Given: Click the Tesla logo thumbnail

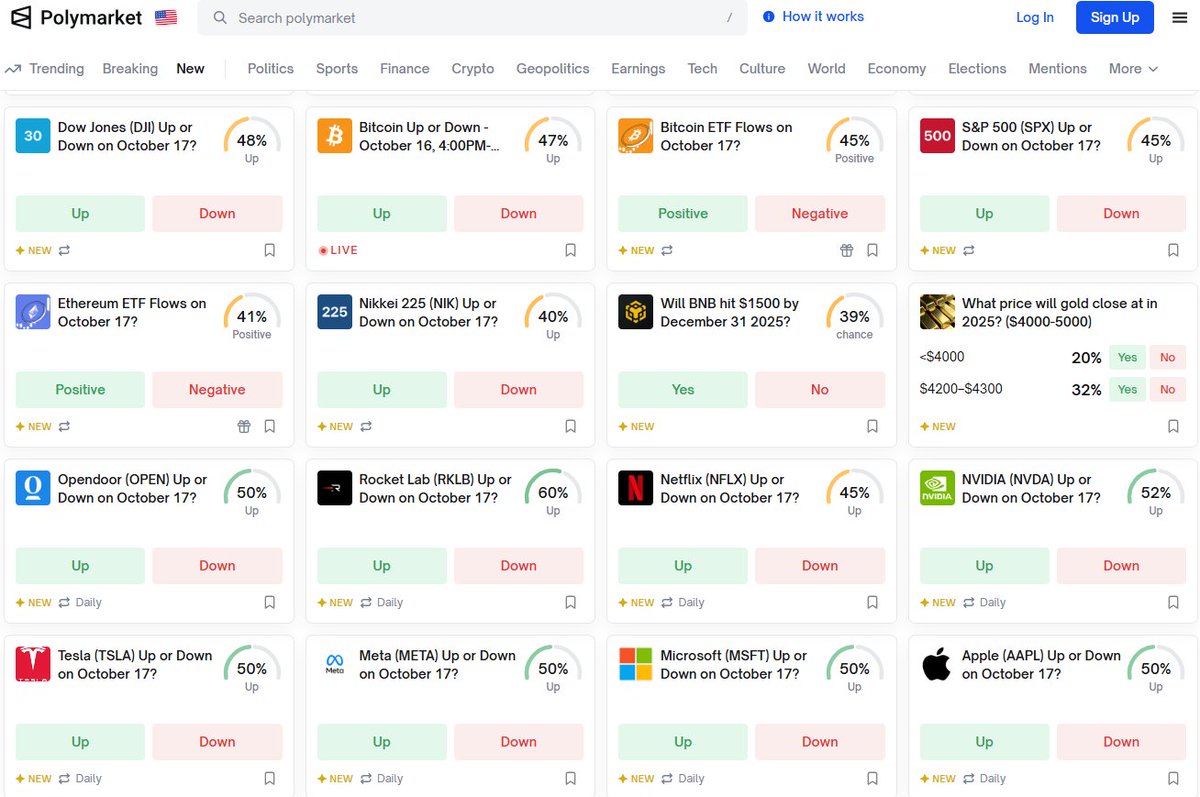Looking at the screenshot, I should pos(33,664).
